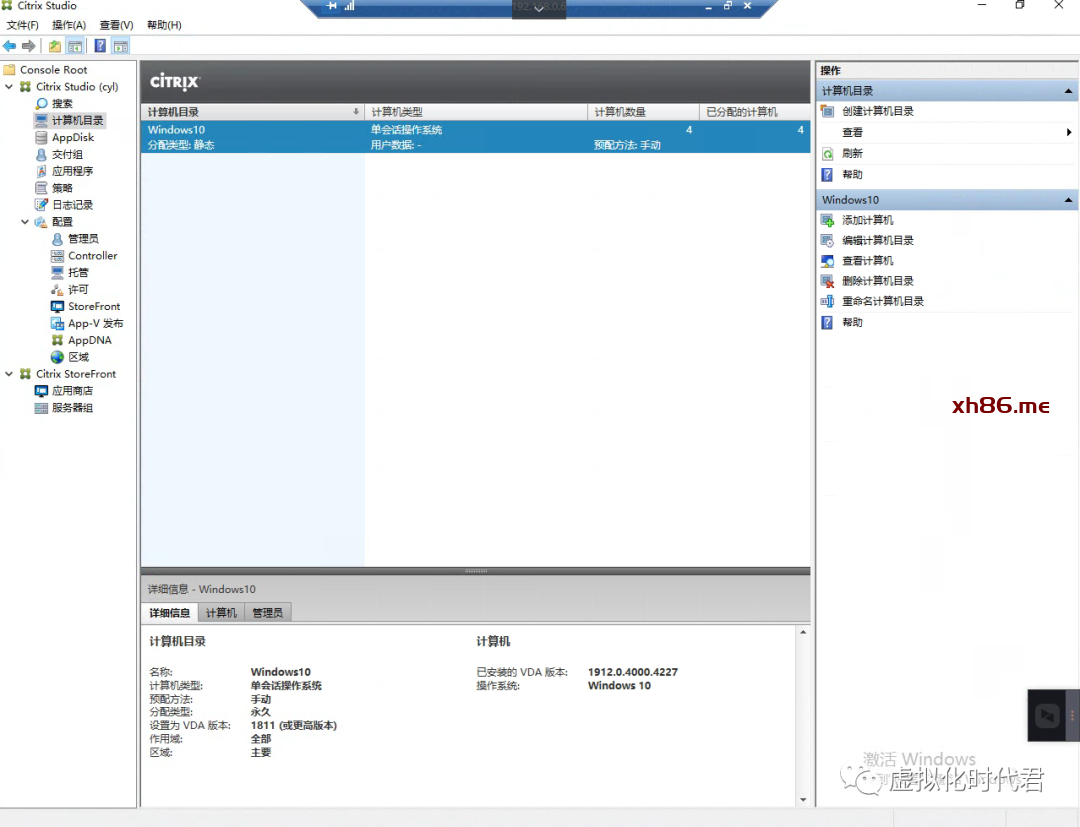Select the 日志记录 node icon
Screen dimensions: 1080x827
pos(41,205)
